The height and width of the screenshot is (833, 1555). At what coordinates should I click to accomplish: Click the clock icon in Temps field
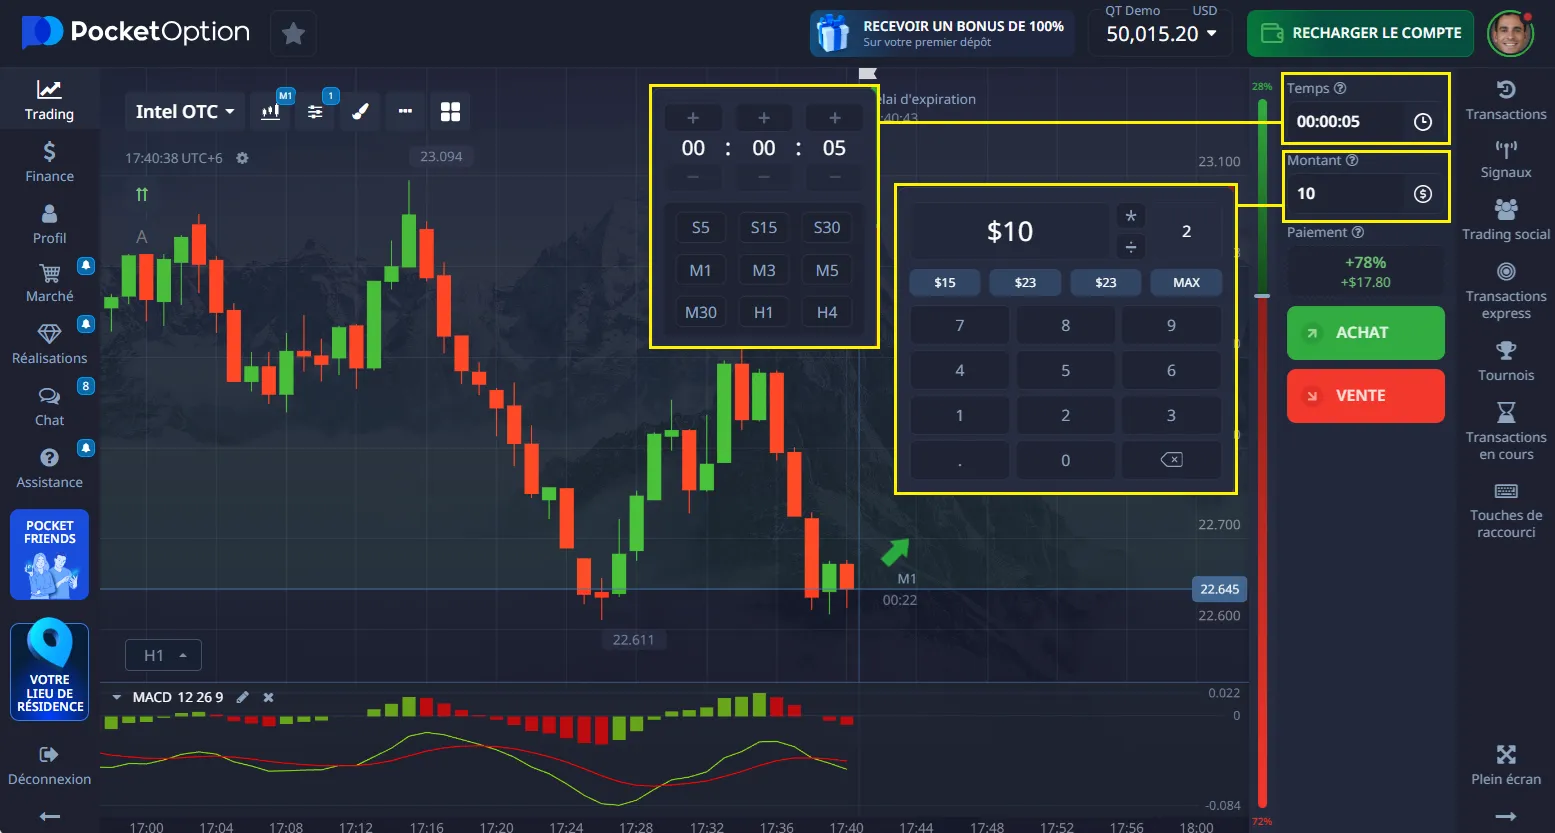(x=1422, y=122)
